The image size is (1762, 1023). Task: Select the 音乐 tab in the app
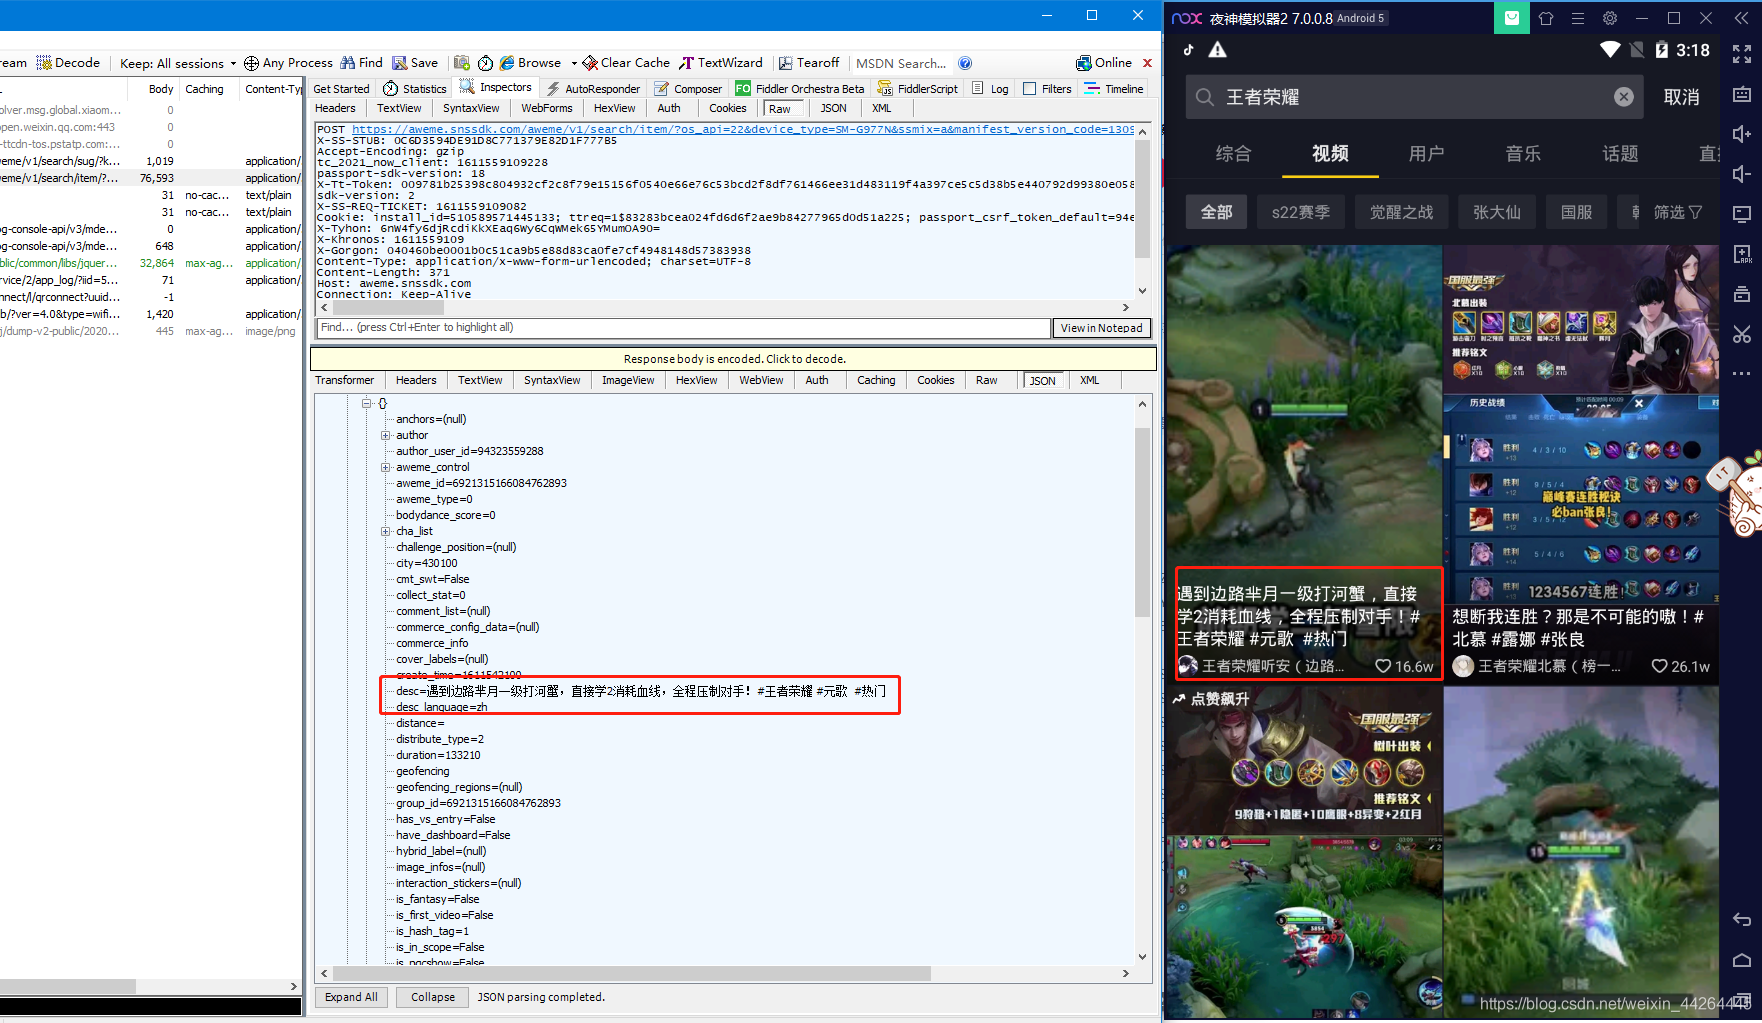1523,153
